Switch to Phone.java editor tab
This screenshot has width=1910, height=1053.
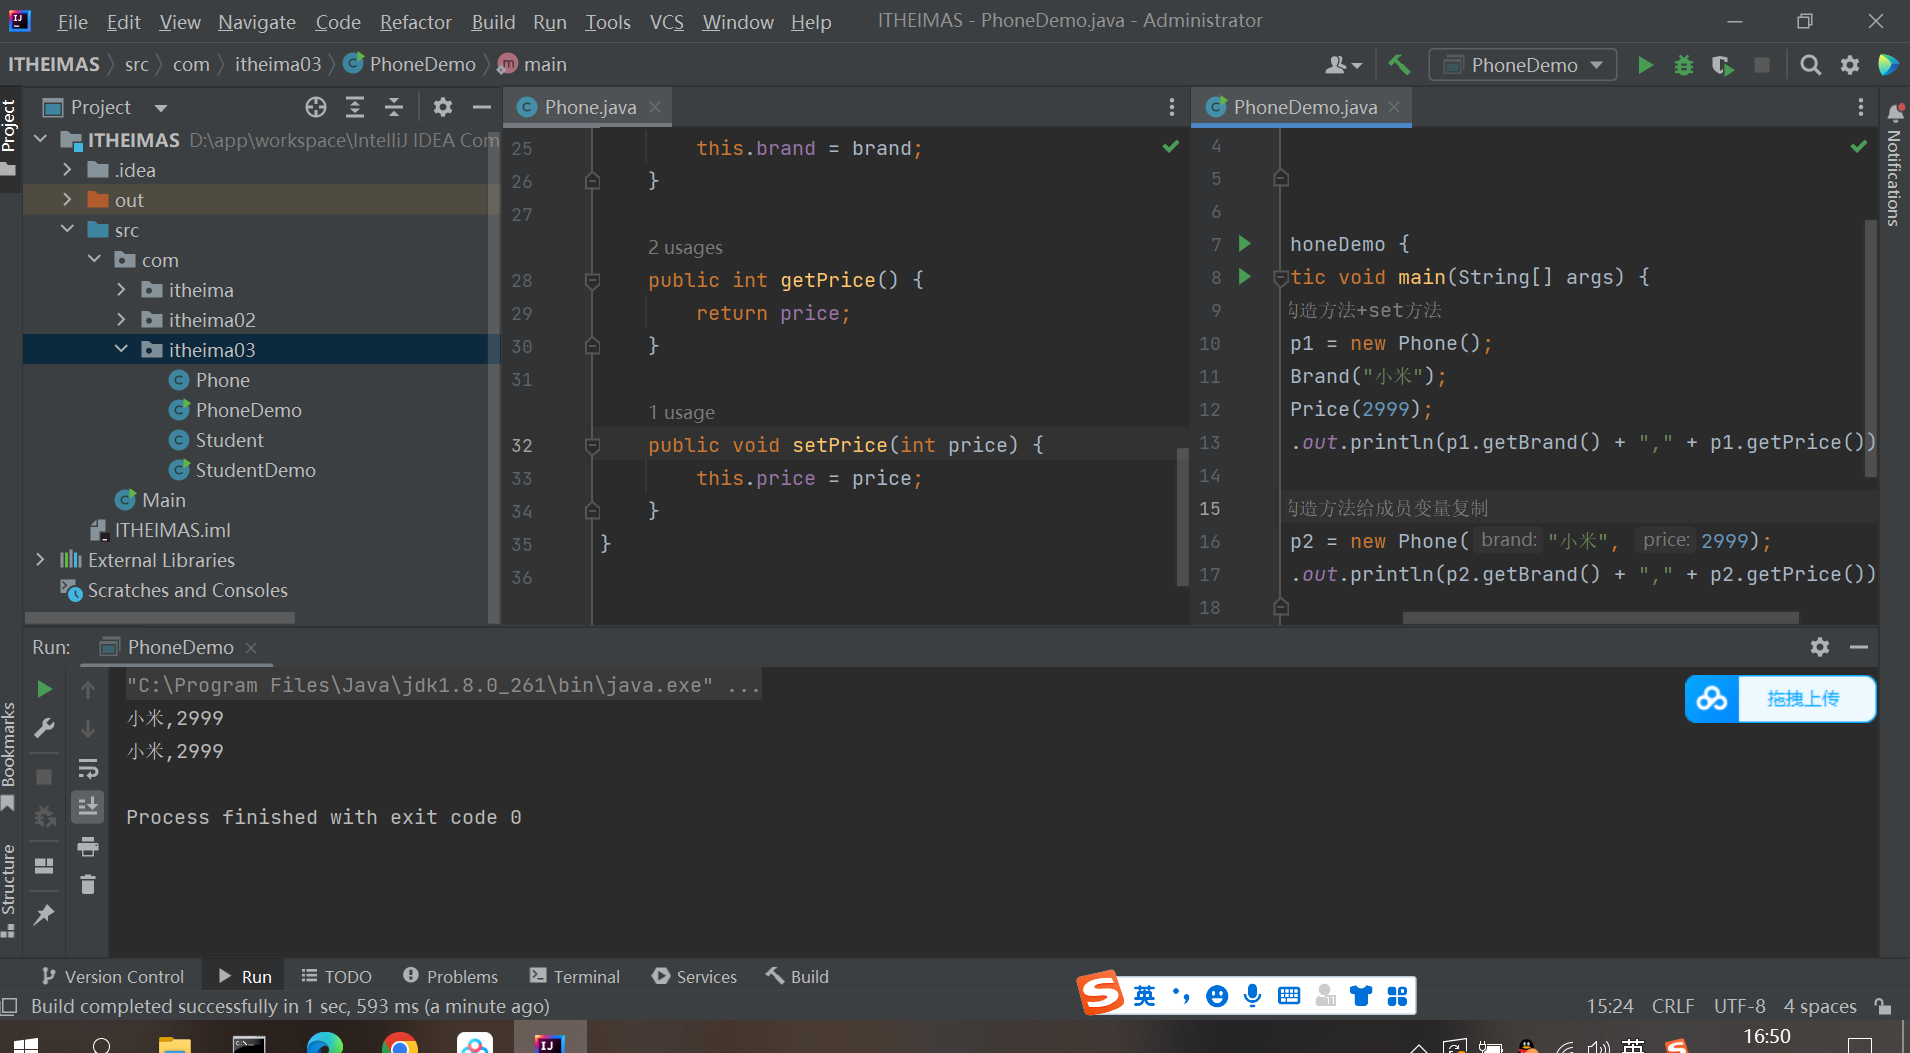[x=590, y=107]
